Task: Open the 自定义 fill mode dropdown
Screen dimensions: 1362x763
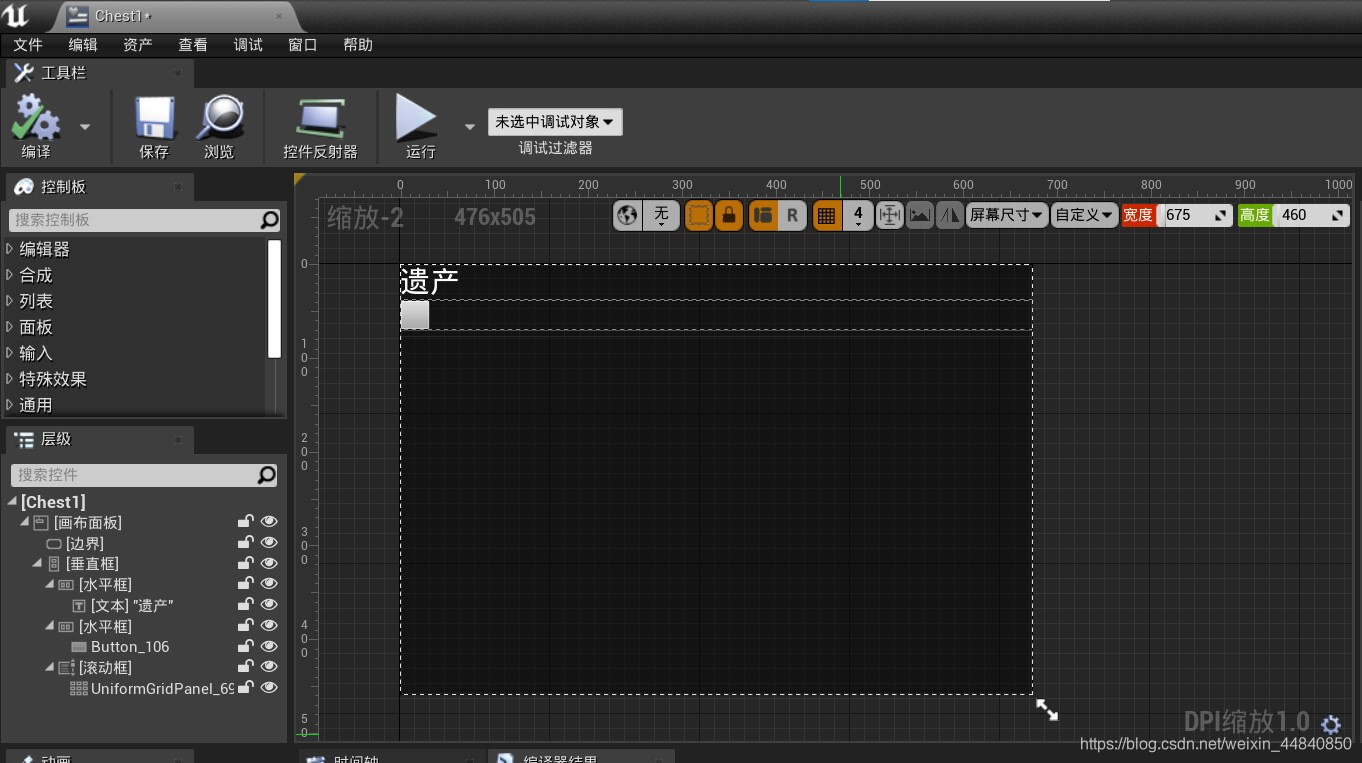Action: click(1084, 215)
